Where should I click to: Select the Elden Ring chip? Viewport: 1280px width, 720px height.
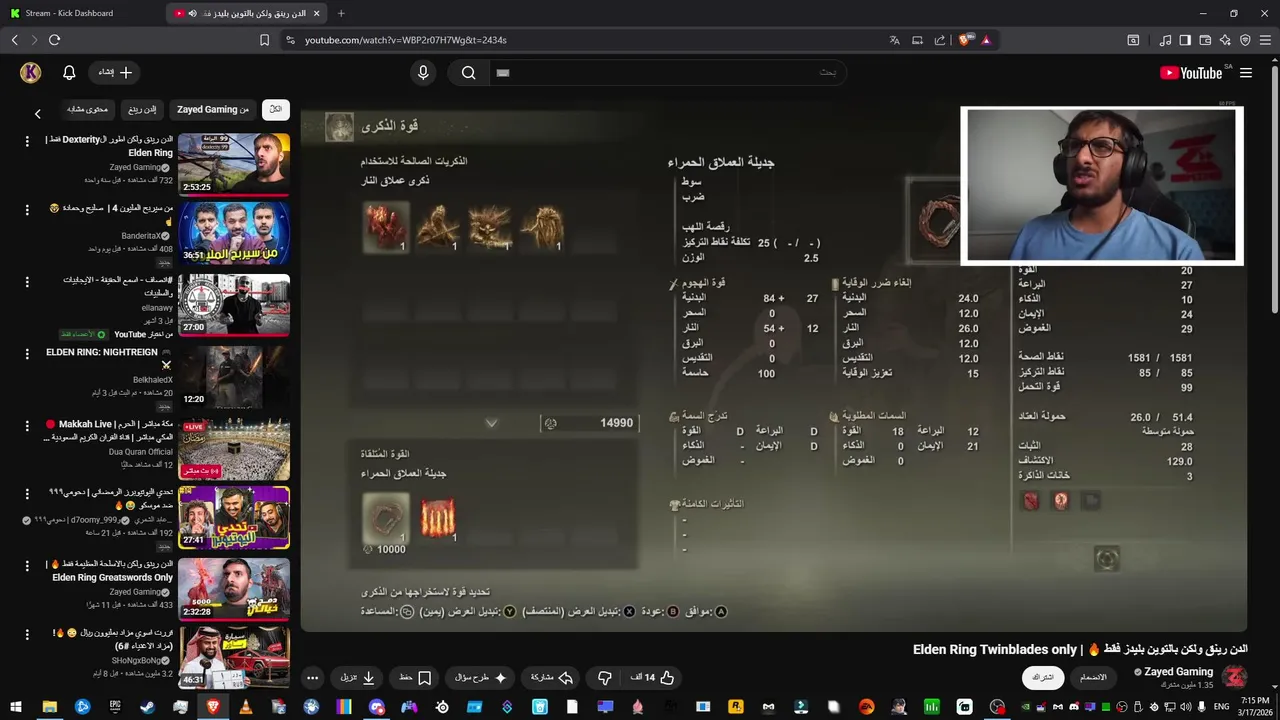(141, 109)
